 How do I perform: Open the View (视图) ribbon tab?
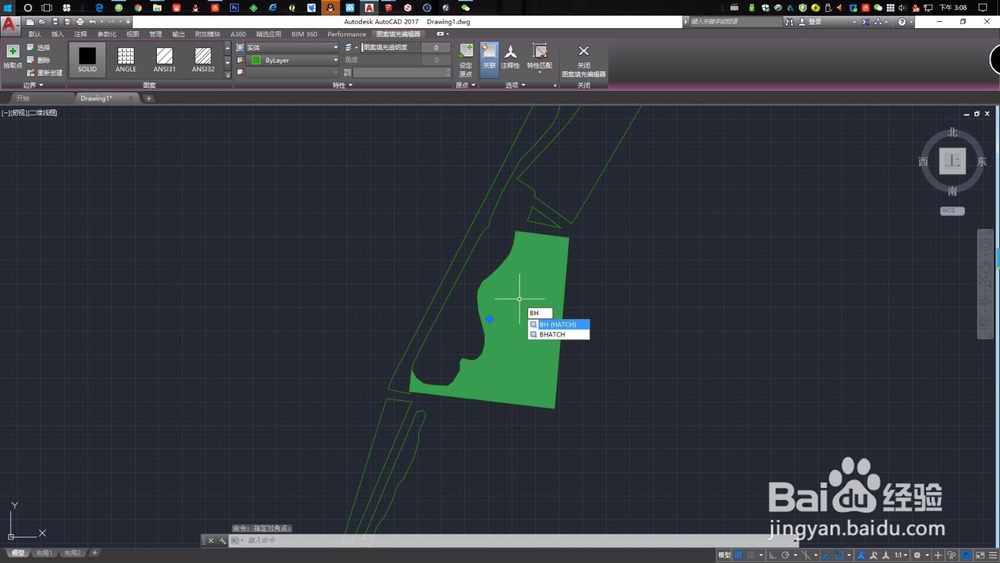click(x=133, y=34)
